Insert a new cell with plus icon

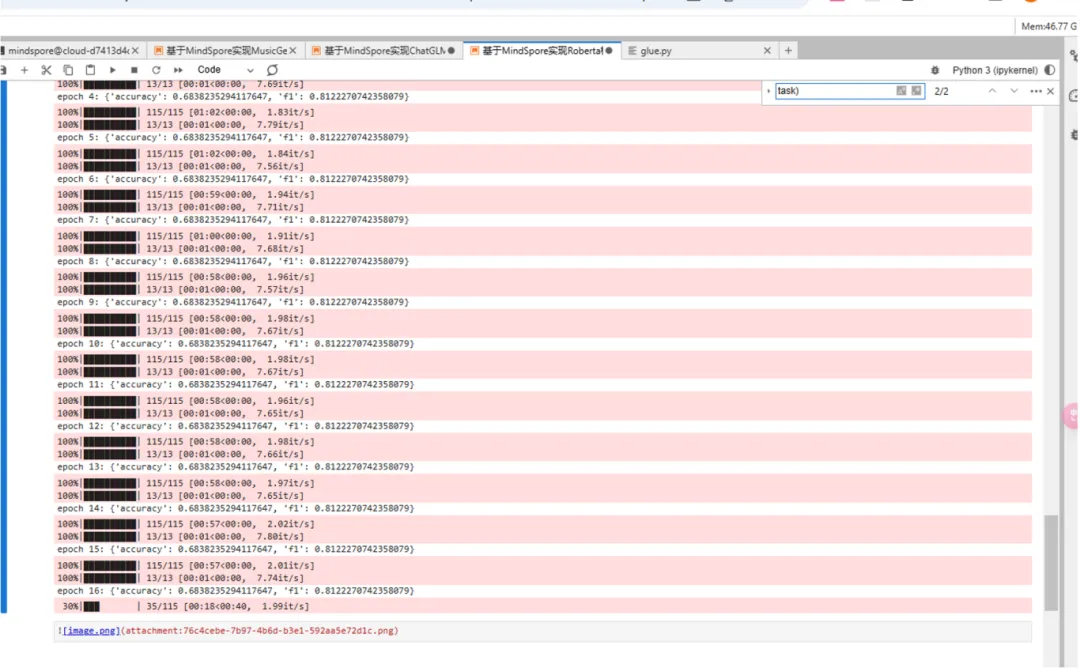coord(25,70)
